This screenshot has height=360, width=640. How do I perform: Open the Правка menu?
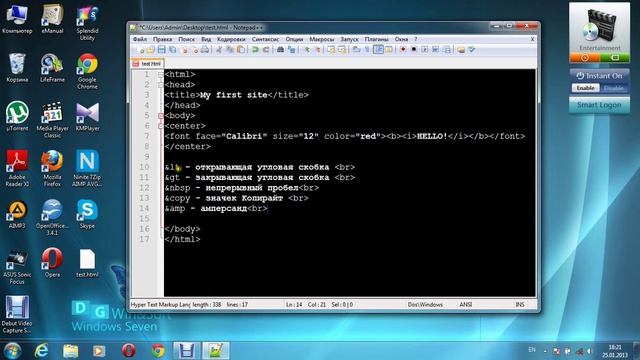pyautogui.click(x=162, y=39)
